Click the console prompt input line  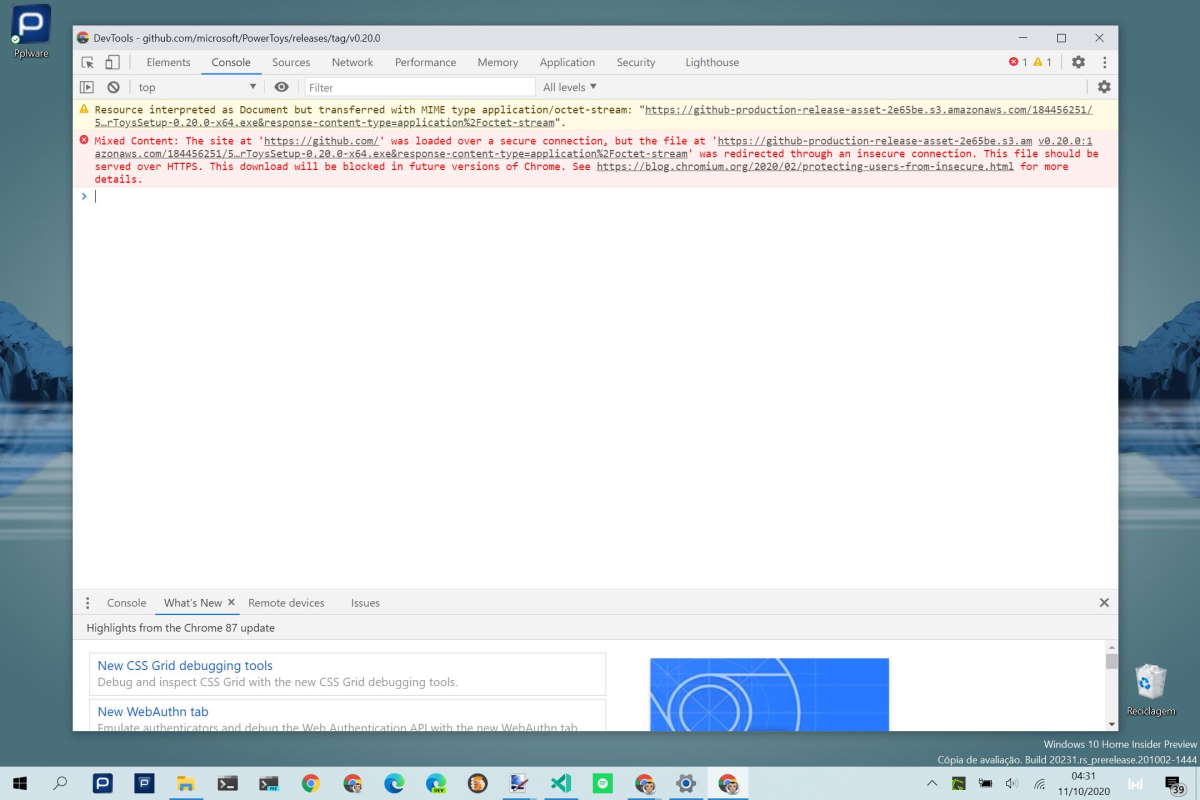coord(600,197)
